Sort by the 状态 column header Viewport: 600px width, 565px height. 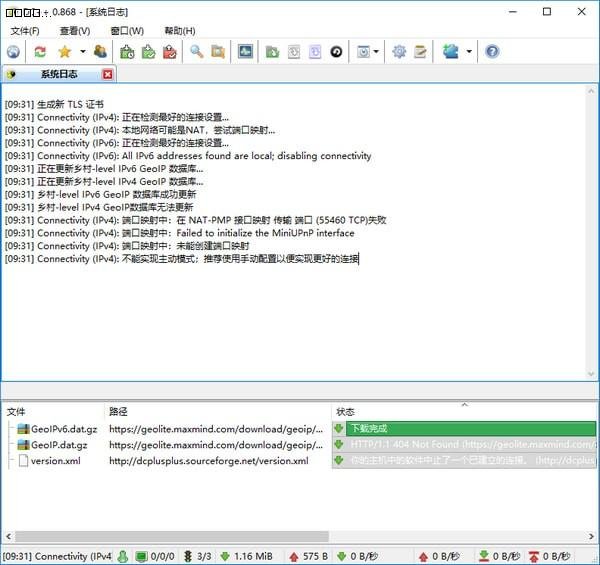pyautogui.click(x=464, y=412)
